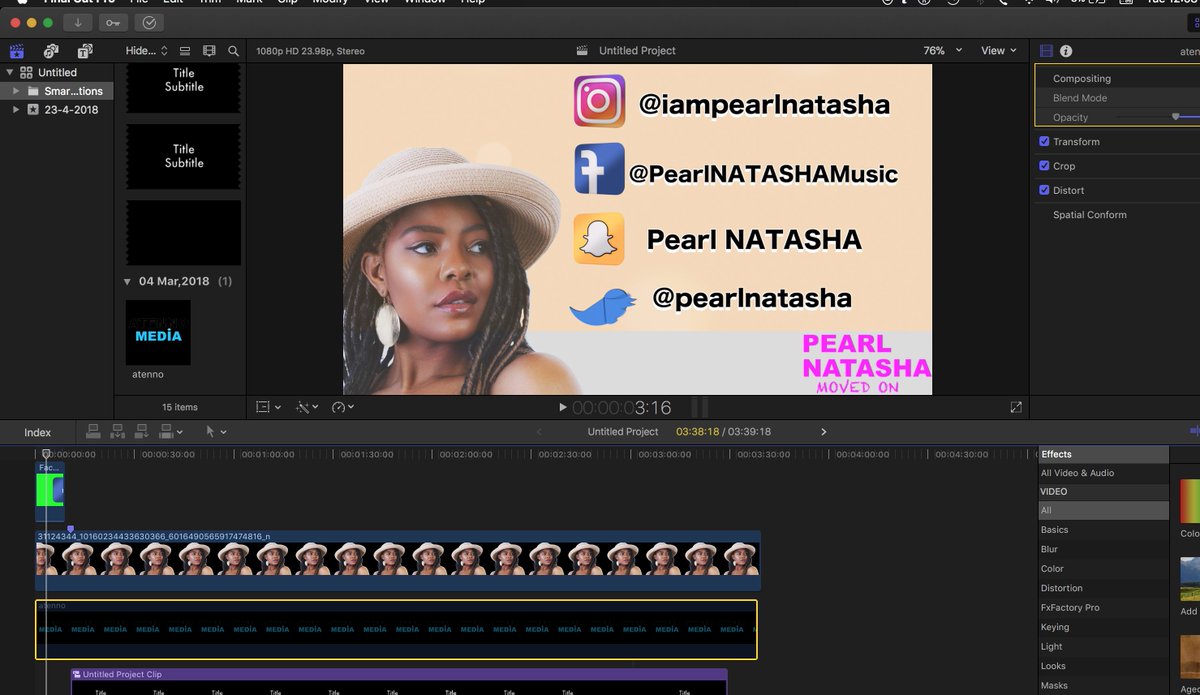This screenshot has height=695, width=1200.
Task: Go back in timeline history
Action: point(540,432)
